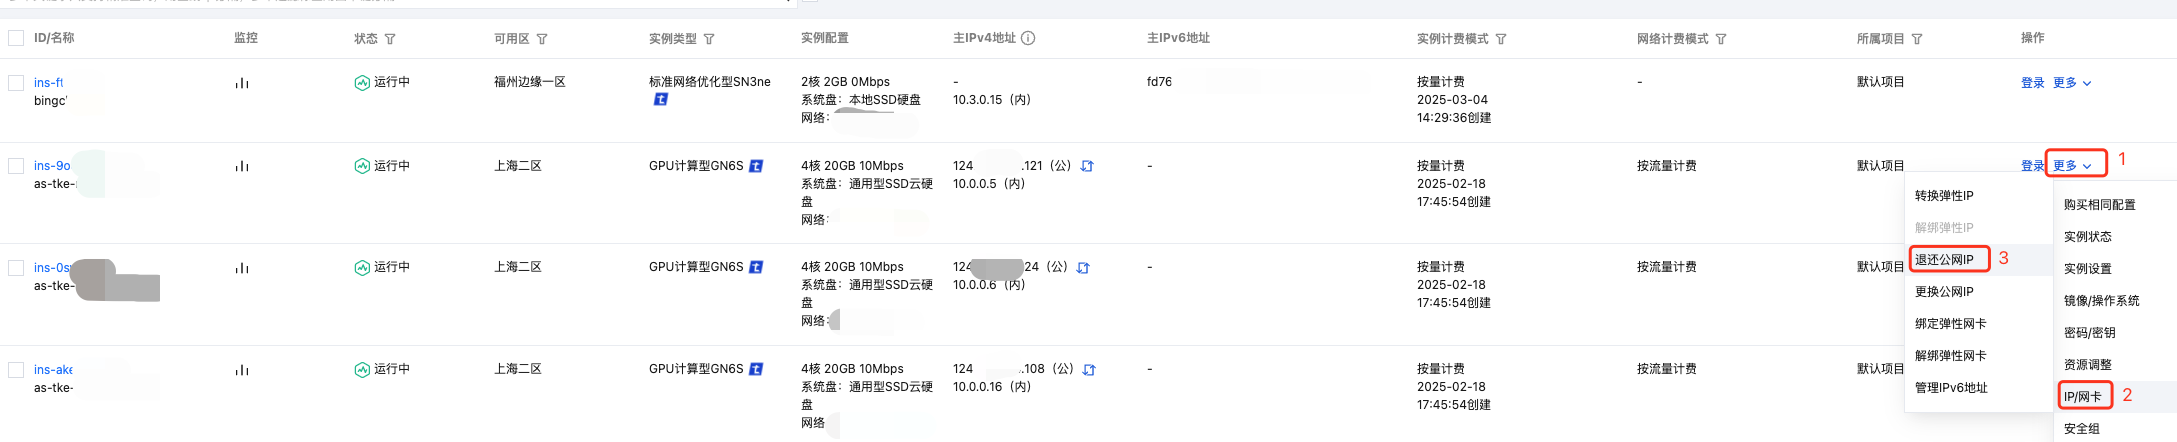Click 登录 link for the first instance
Screen dimensions: 2177x442
pos(2033,83)
